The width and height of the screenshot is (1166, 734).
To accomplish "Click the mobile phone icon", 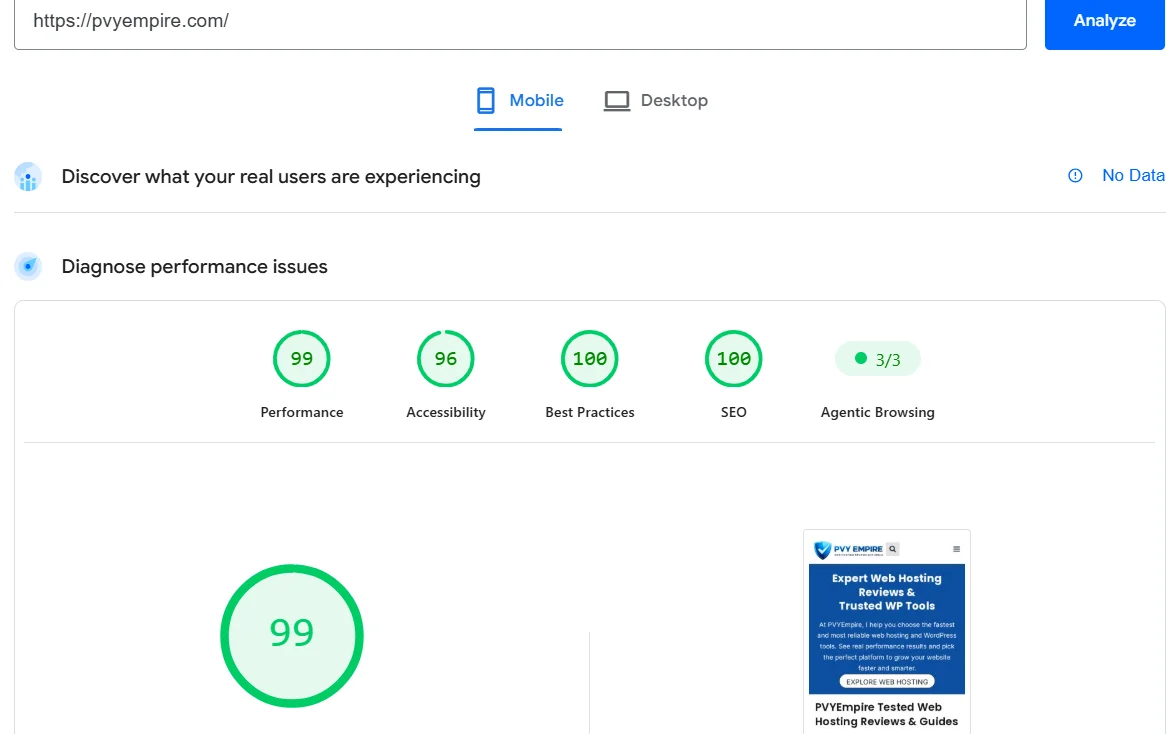I will [x=486, y=100].
